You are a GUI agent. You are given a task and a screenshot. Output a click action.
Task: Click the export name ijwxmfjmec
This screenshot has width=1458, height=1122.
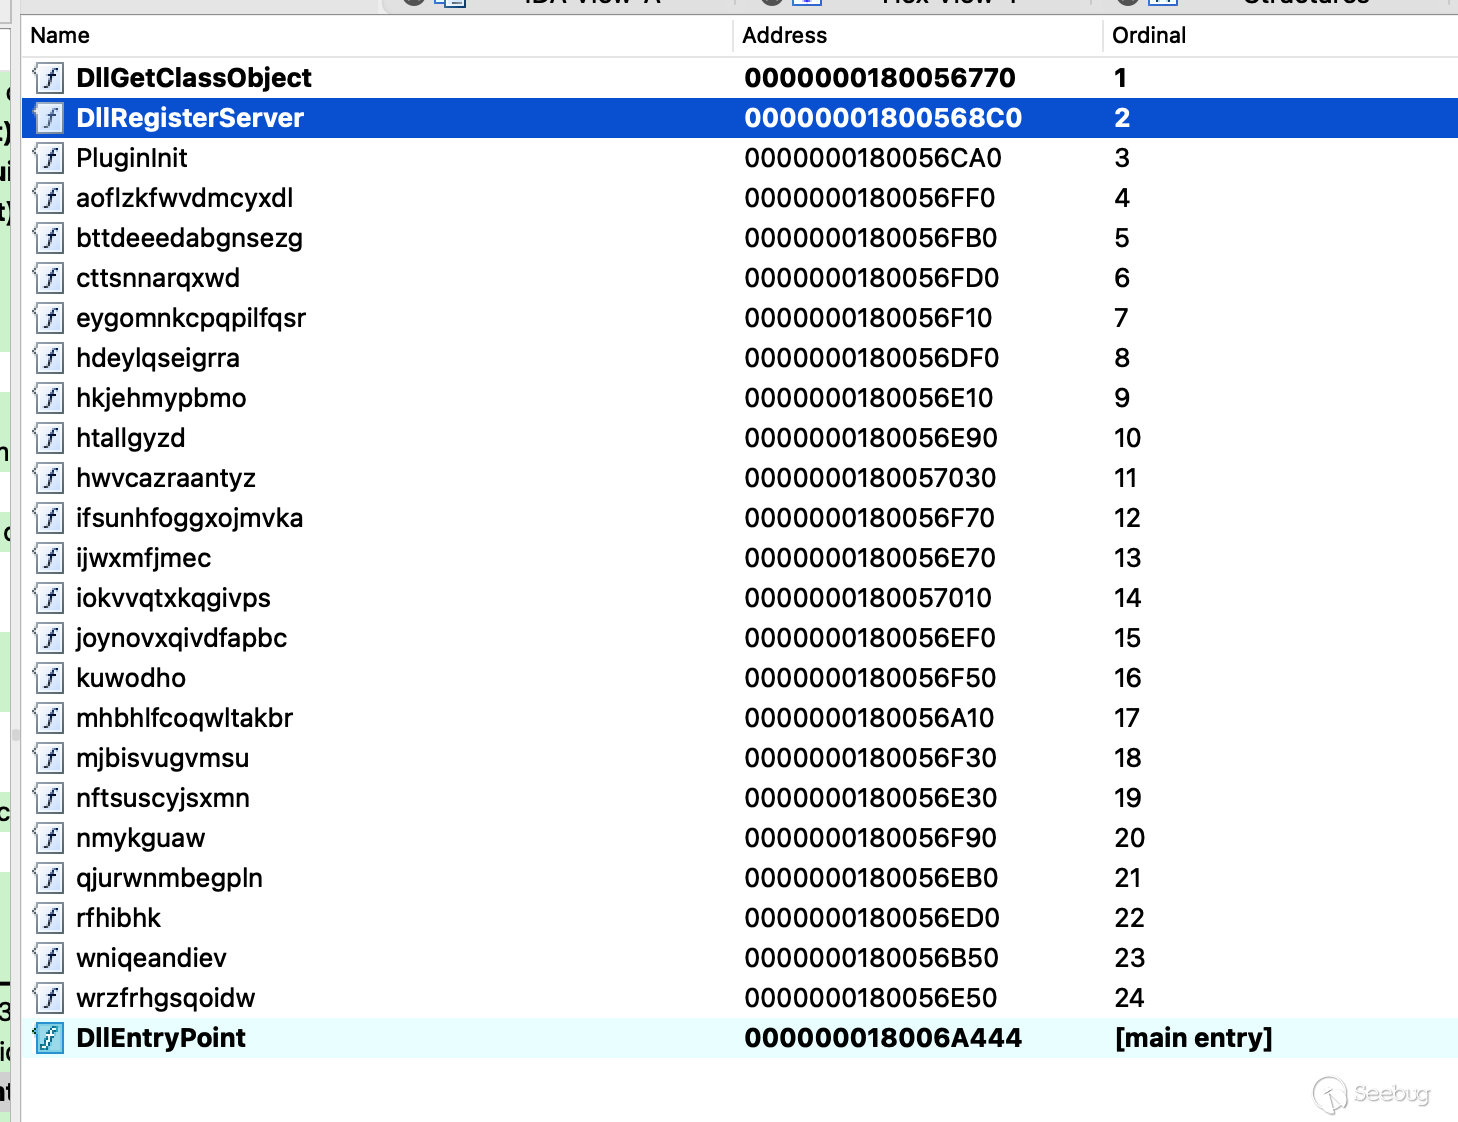[144, 557]
